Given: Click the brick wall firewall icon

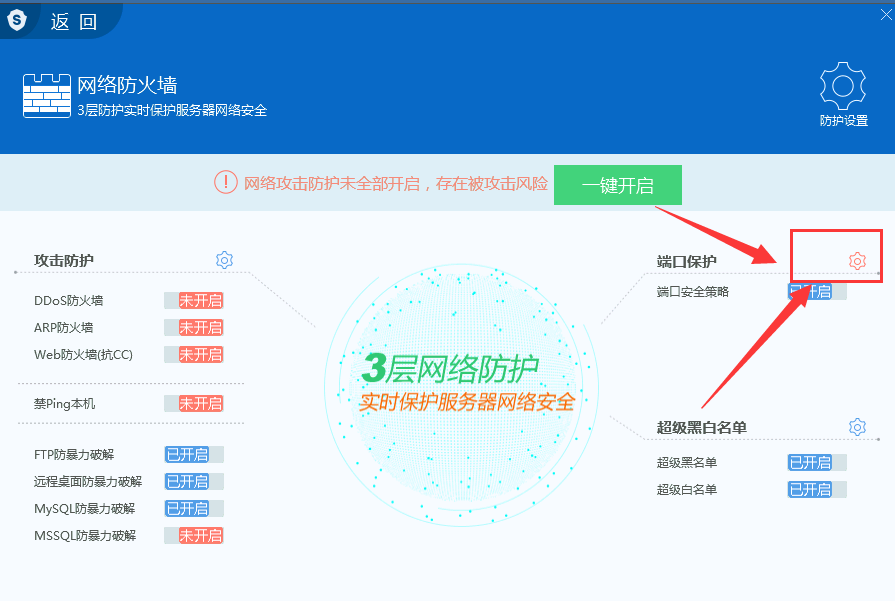Looking at the screenshot, I should (47, 96).
